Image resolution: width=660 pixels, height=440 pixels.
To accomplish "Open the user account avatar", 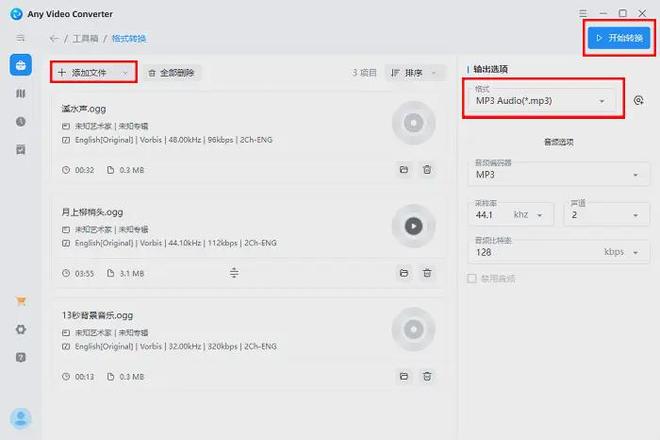I will tap(21, 418).
